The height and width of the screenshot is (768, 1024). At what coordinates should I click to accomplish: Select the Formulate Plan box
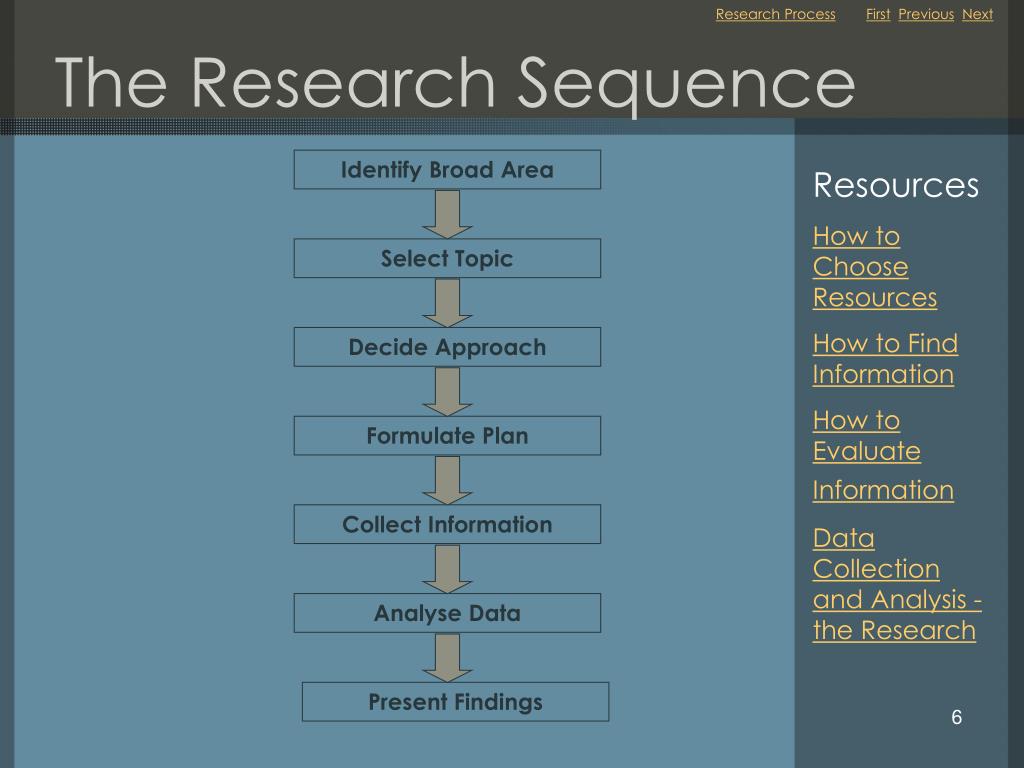click(x=447, y=436)
